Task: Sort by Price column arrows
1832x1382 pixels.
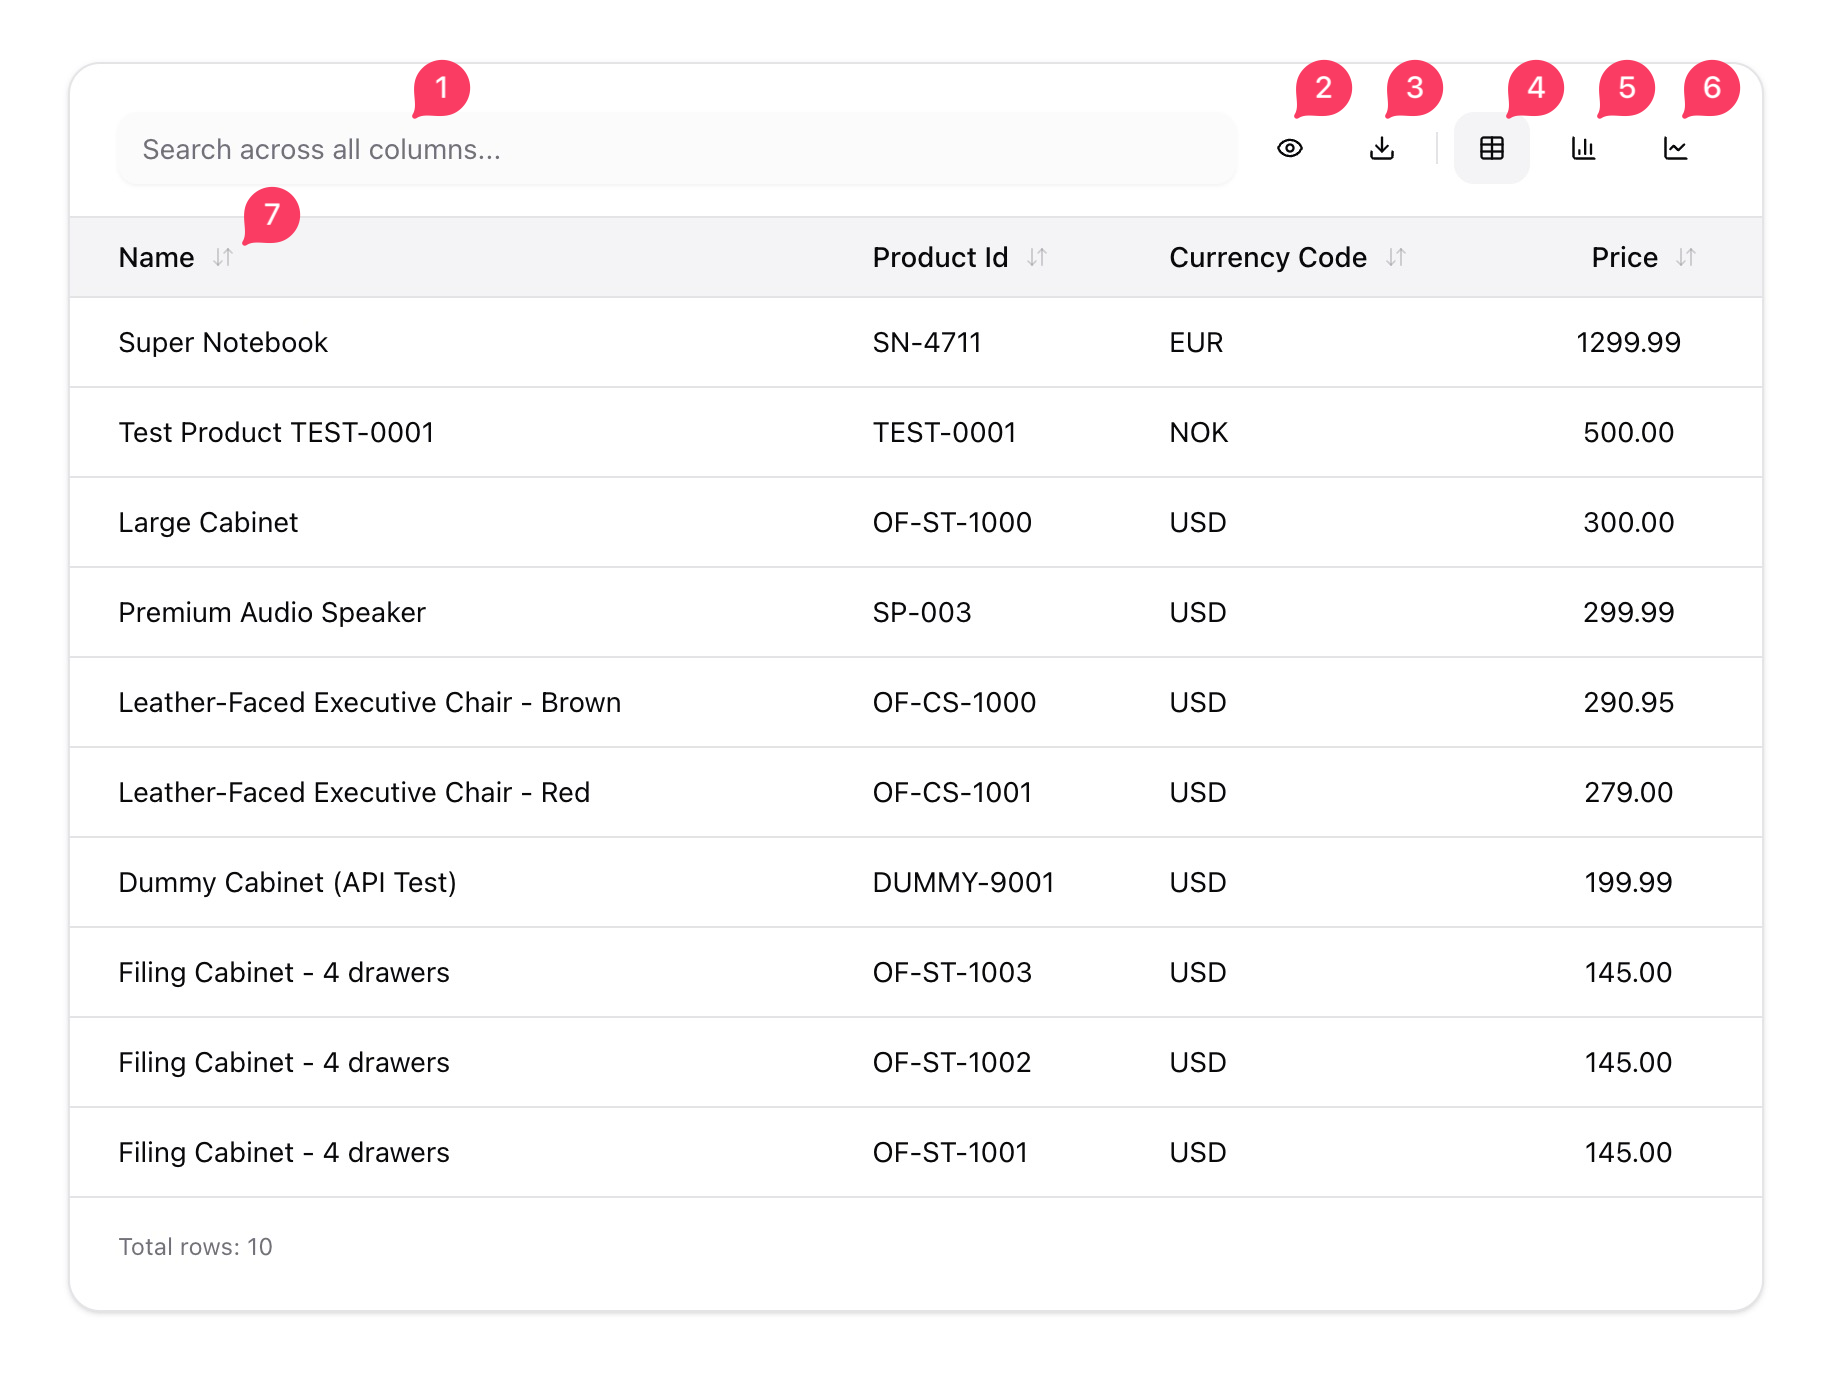Action: tap(1686, 258)
